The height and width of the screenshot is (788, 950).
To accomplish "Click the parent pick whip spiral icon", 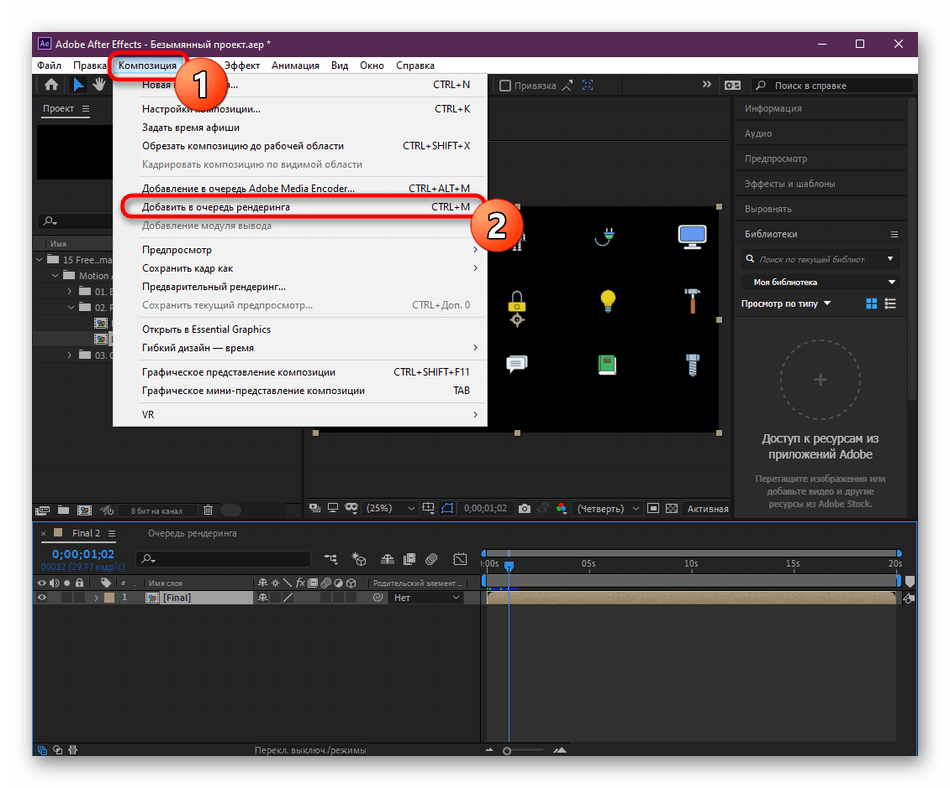I will (378, 598).
